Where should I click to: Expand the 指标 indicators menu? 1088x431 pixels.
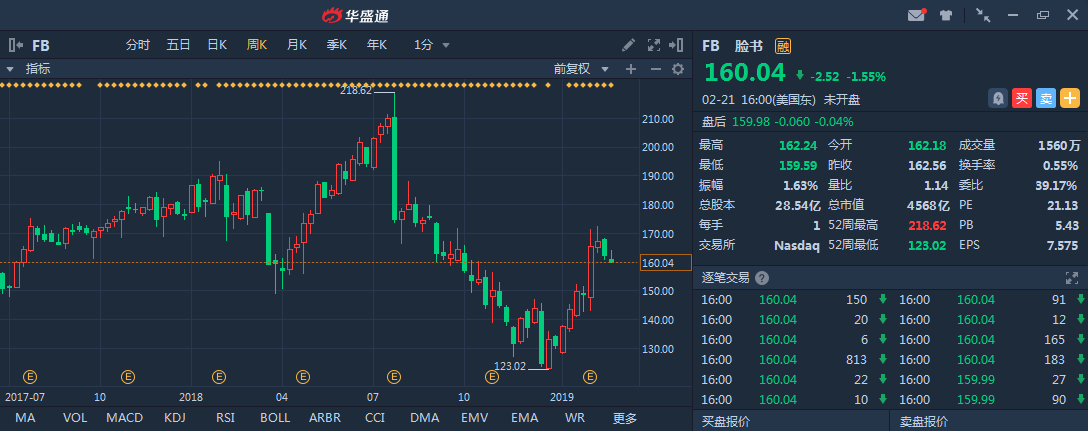pyautogui.click(x=30, y=69)
